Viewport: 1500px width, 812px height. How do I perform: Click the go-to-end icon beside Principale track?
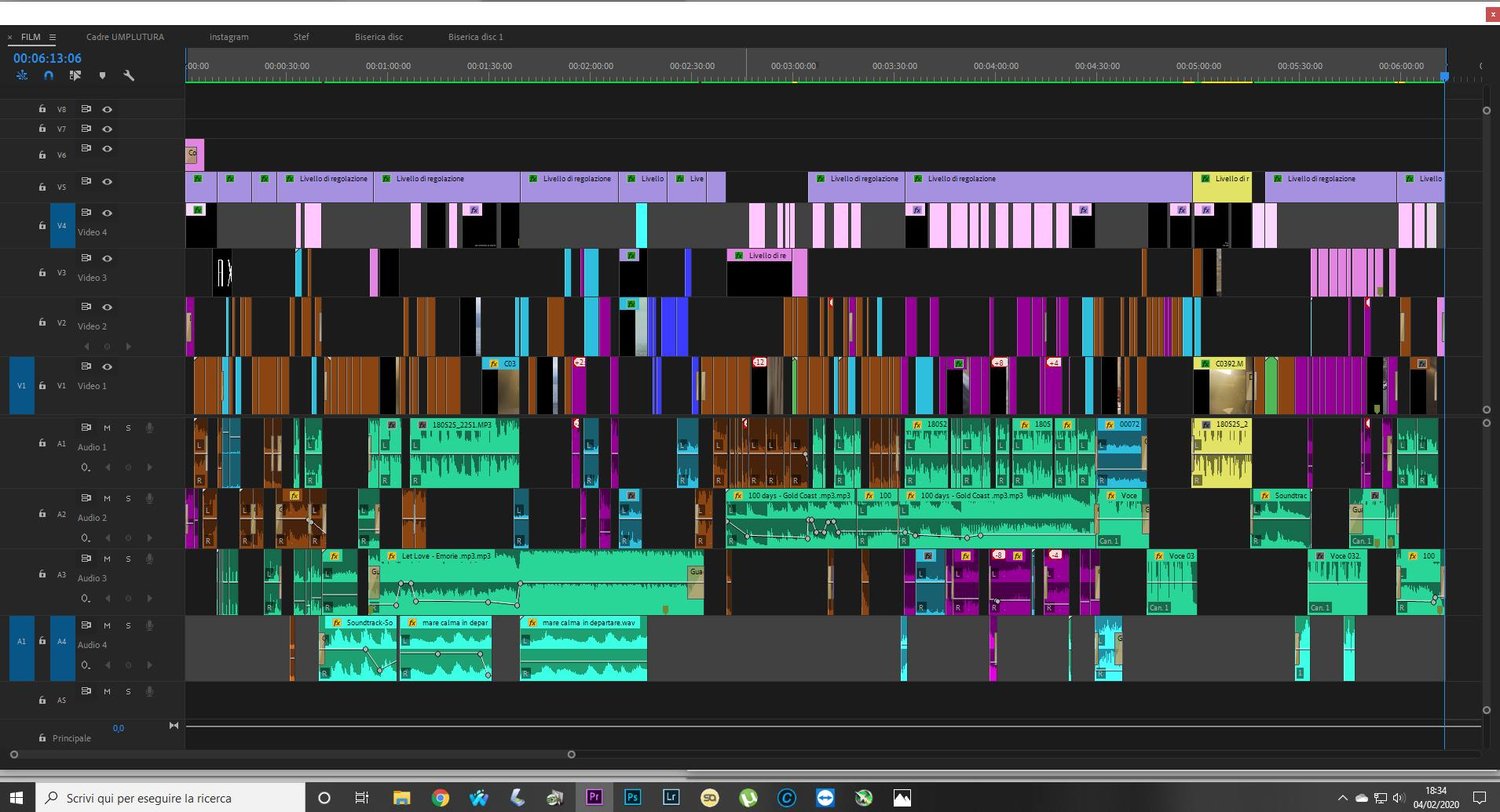[174, 726]
